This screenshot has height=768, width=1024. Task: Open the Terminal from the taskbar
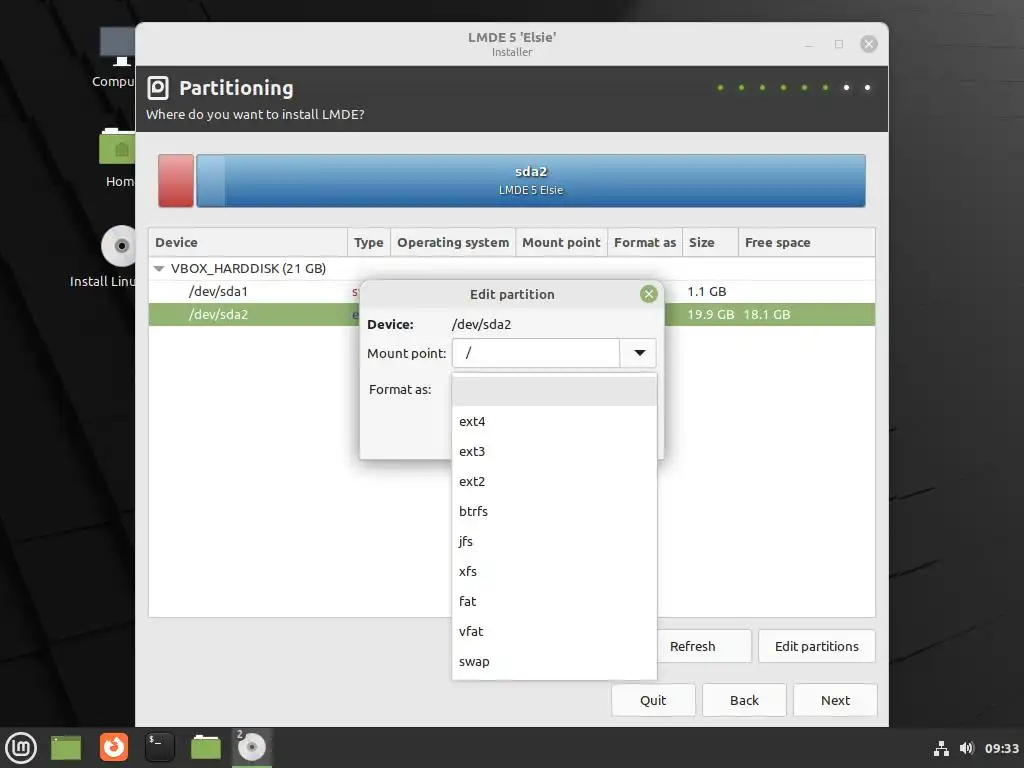[x=159, y=747]
